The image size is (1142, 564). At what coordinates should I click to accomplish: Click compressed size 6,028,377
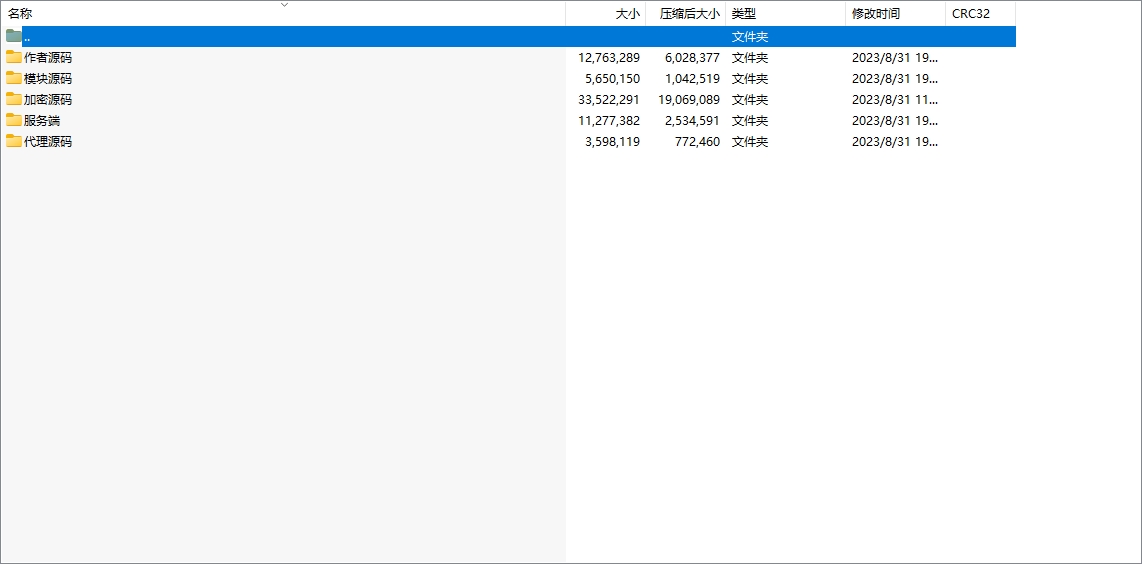point(693,58)
